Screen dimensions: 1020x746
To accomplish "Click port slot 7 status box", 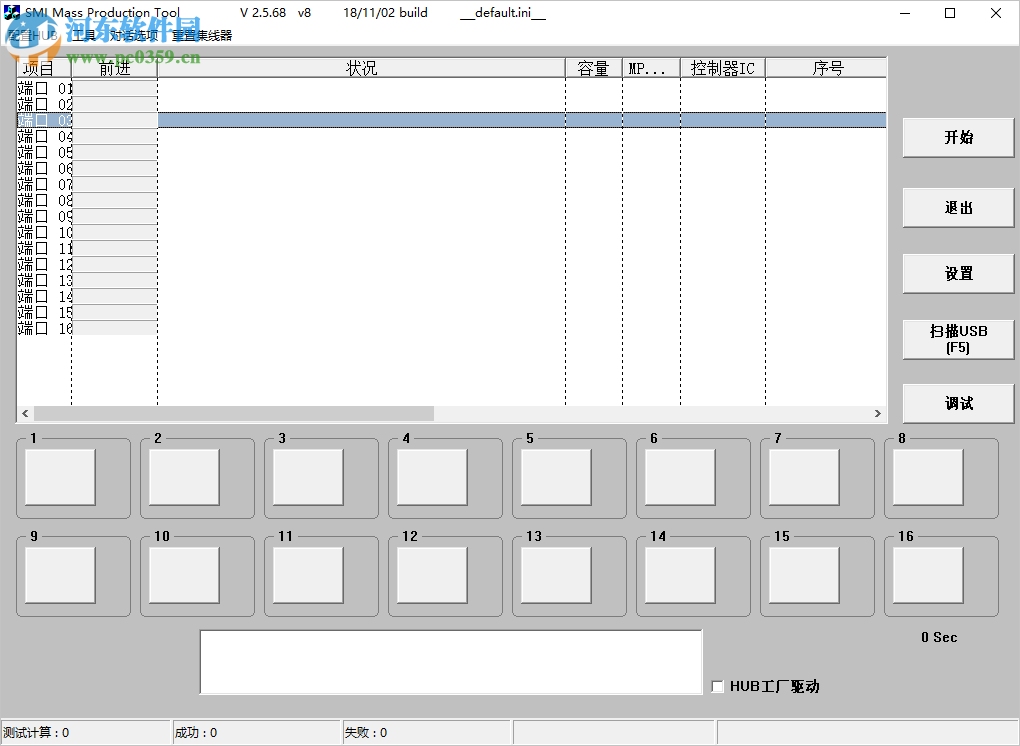I will click(804, 477).
